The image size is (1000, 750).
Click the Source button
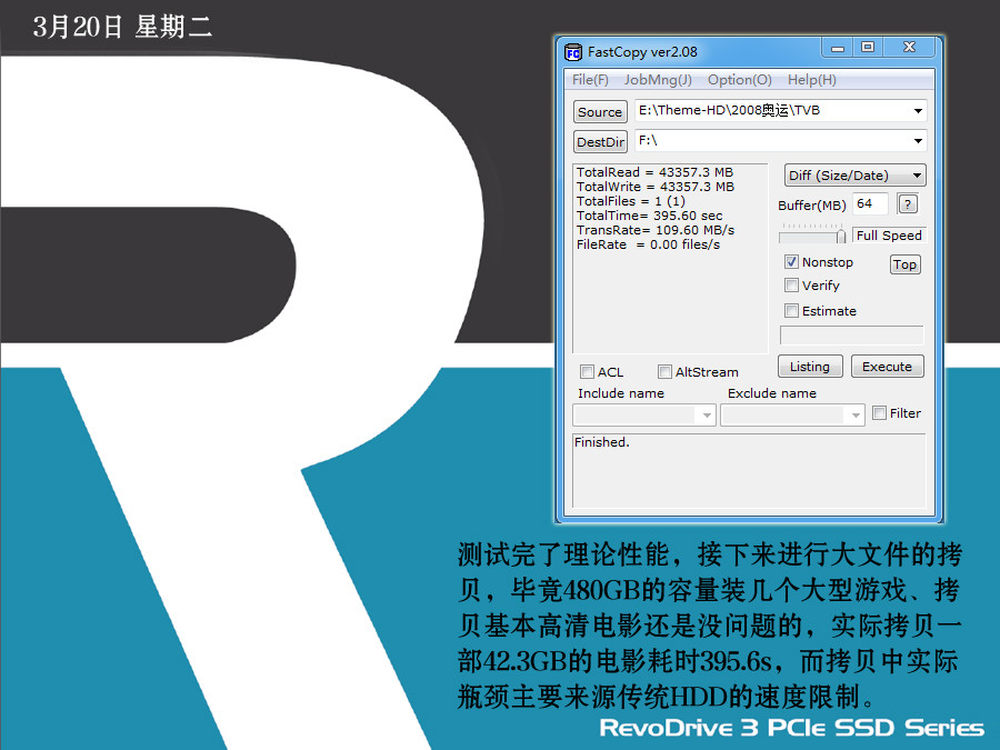tap(599, 112)
